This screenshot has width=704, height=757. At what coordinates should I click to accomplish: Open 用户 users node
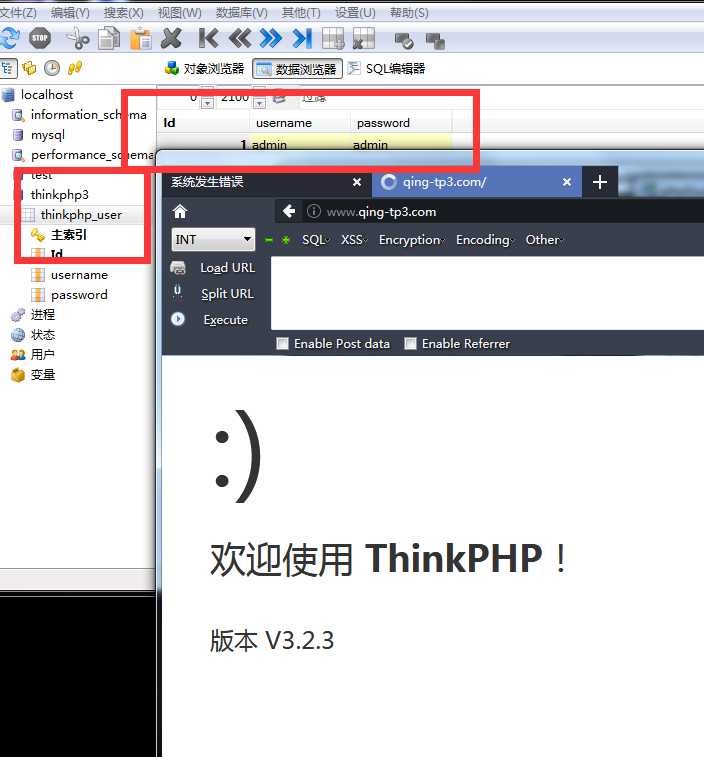[x=42, y=355]
